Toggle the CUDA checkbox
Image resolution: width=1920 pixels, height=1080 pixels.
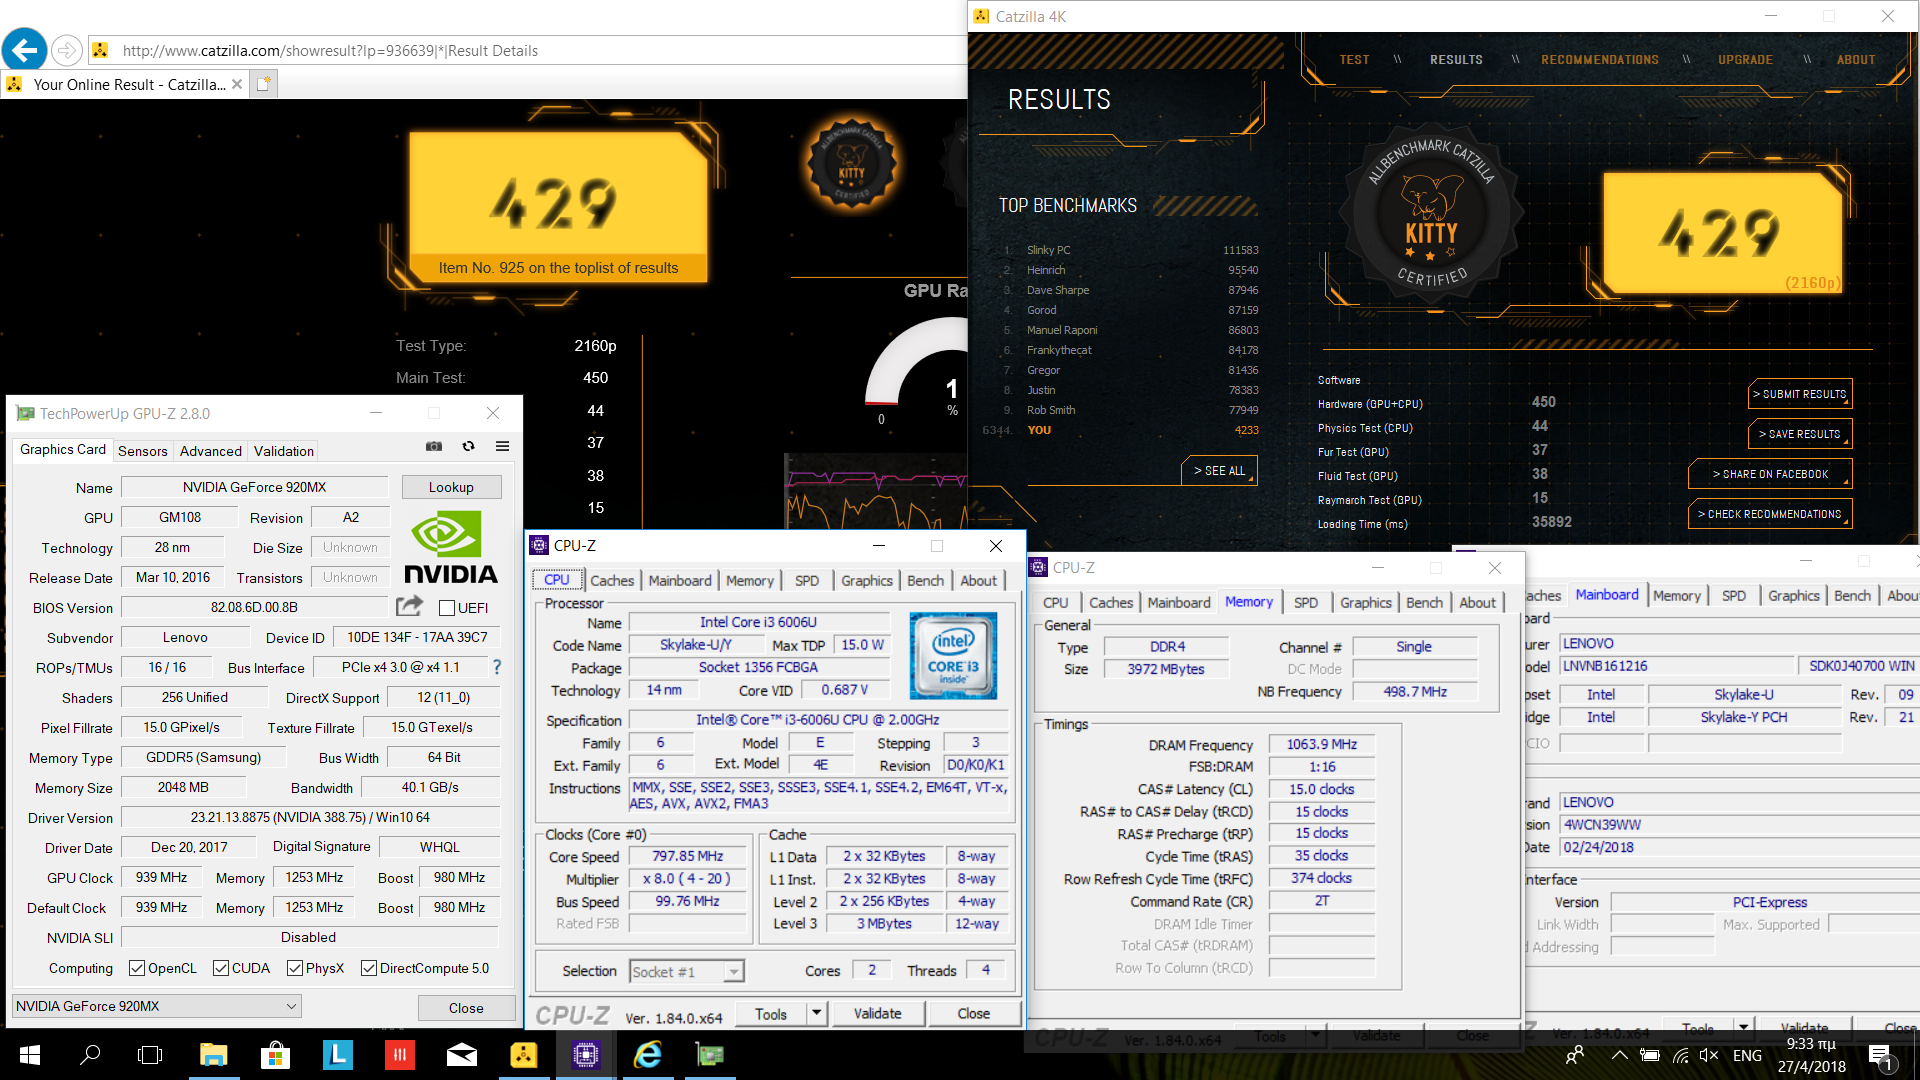click(221, 968)
